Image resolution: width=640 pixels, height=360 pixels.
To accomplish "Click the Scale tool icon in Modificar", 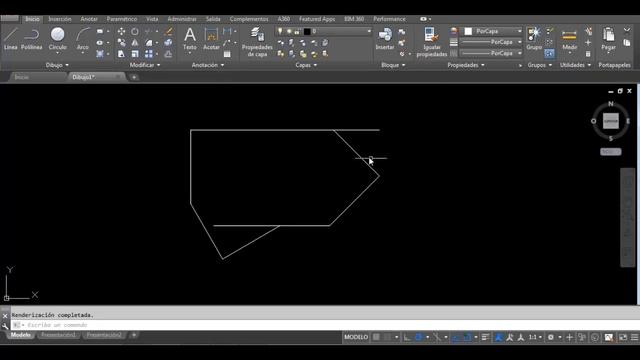I will (x=135, y=54).
